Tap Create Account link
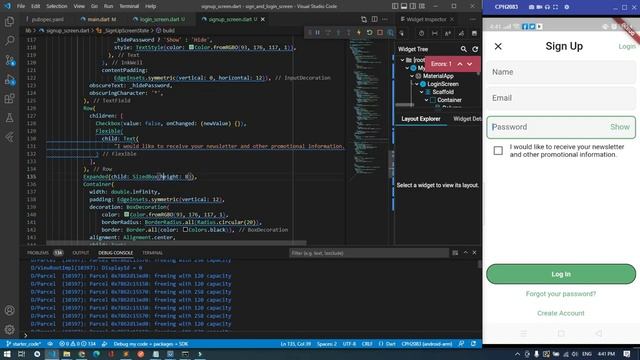This screenshot has height=360, width=640. pos(561,313)
